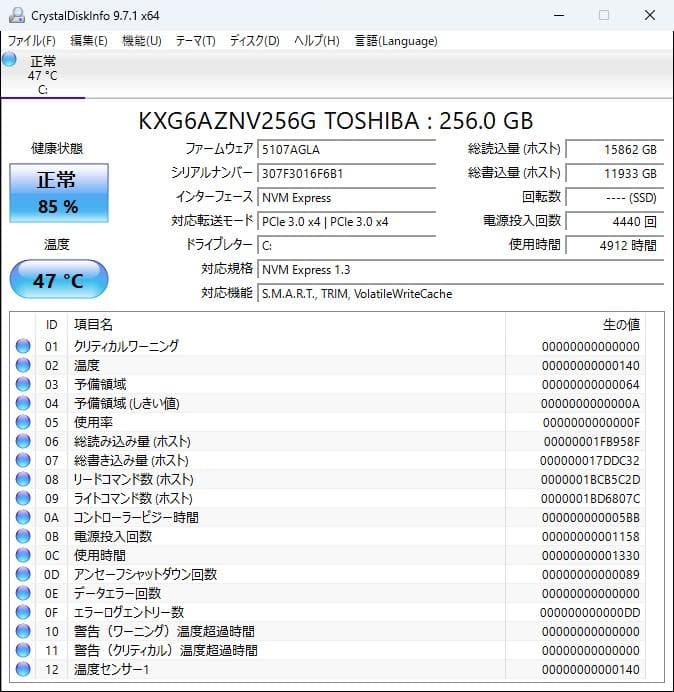
Task: Click total host writes value 11933 GB
Action: 614,173
